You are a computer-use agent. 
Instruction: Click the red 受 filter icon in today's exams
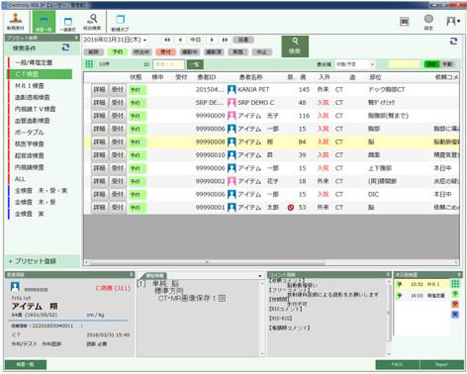click(x=455, y=304)
